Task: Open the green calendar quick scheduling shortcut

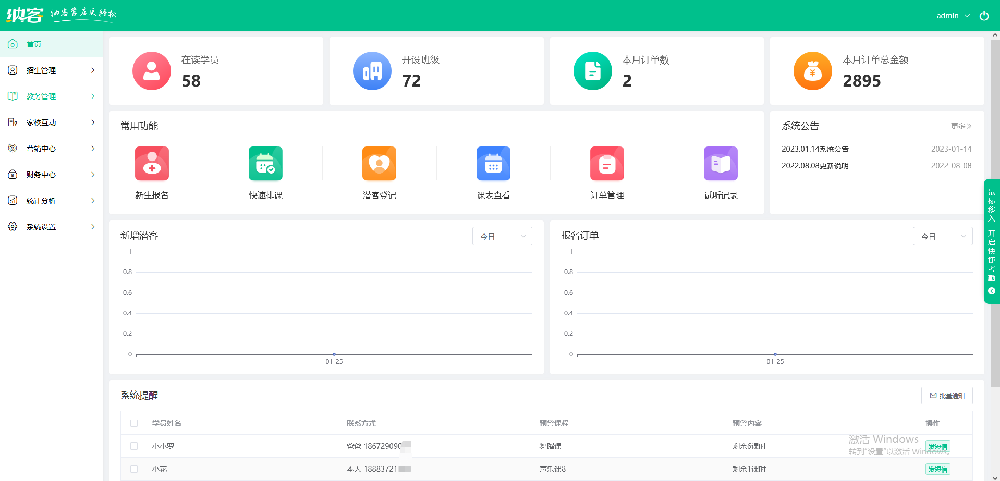Action: [x=265, y=174]
